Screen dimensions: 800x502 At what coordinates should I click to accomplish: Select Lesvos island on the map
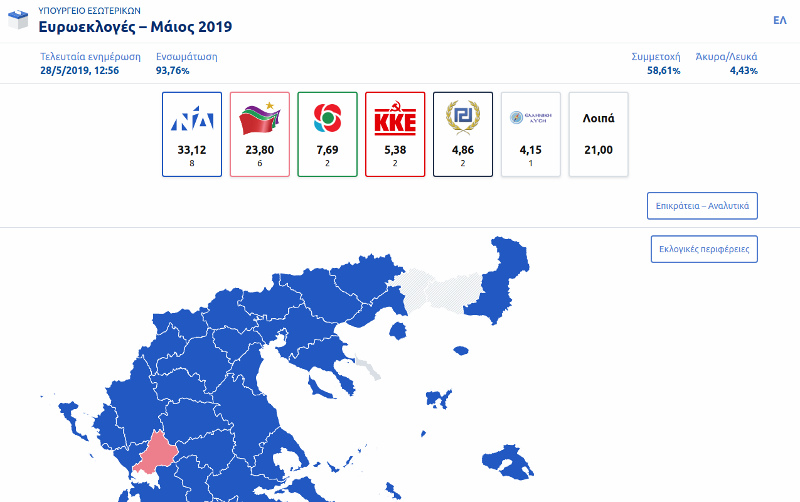tap(508, 462)
